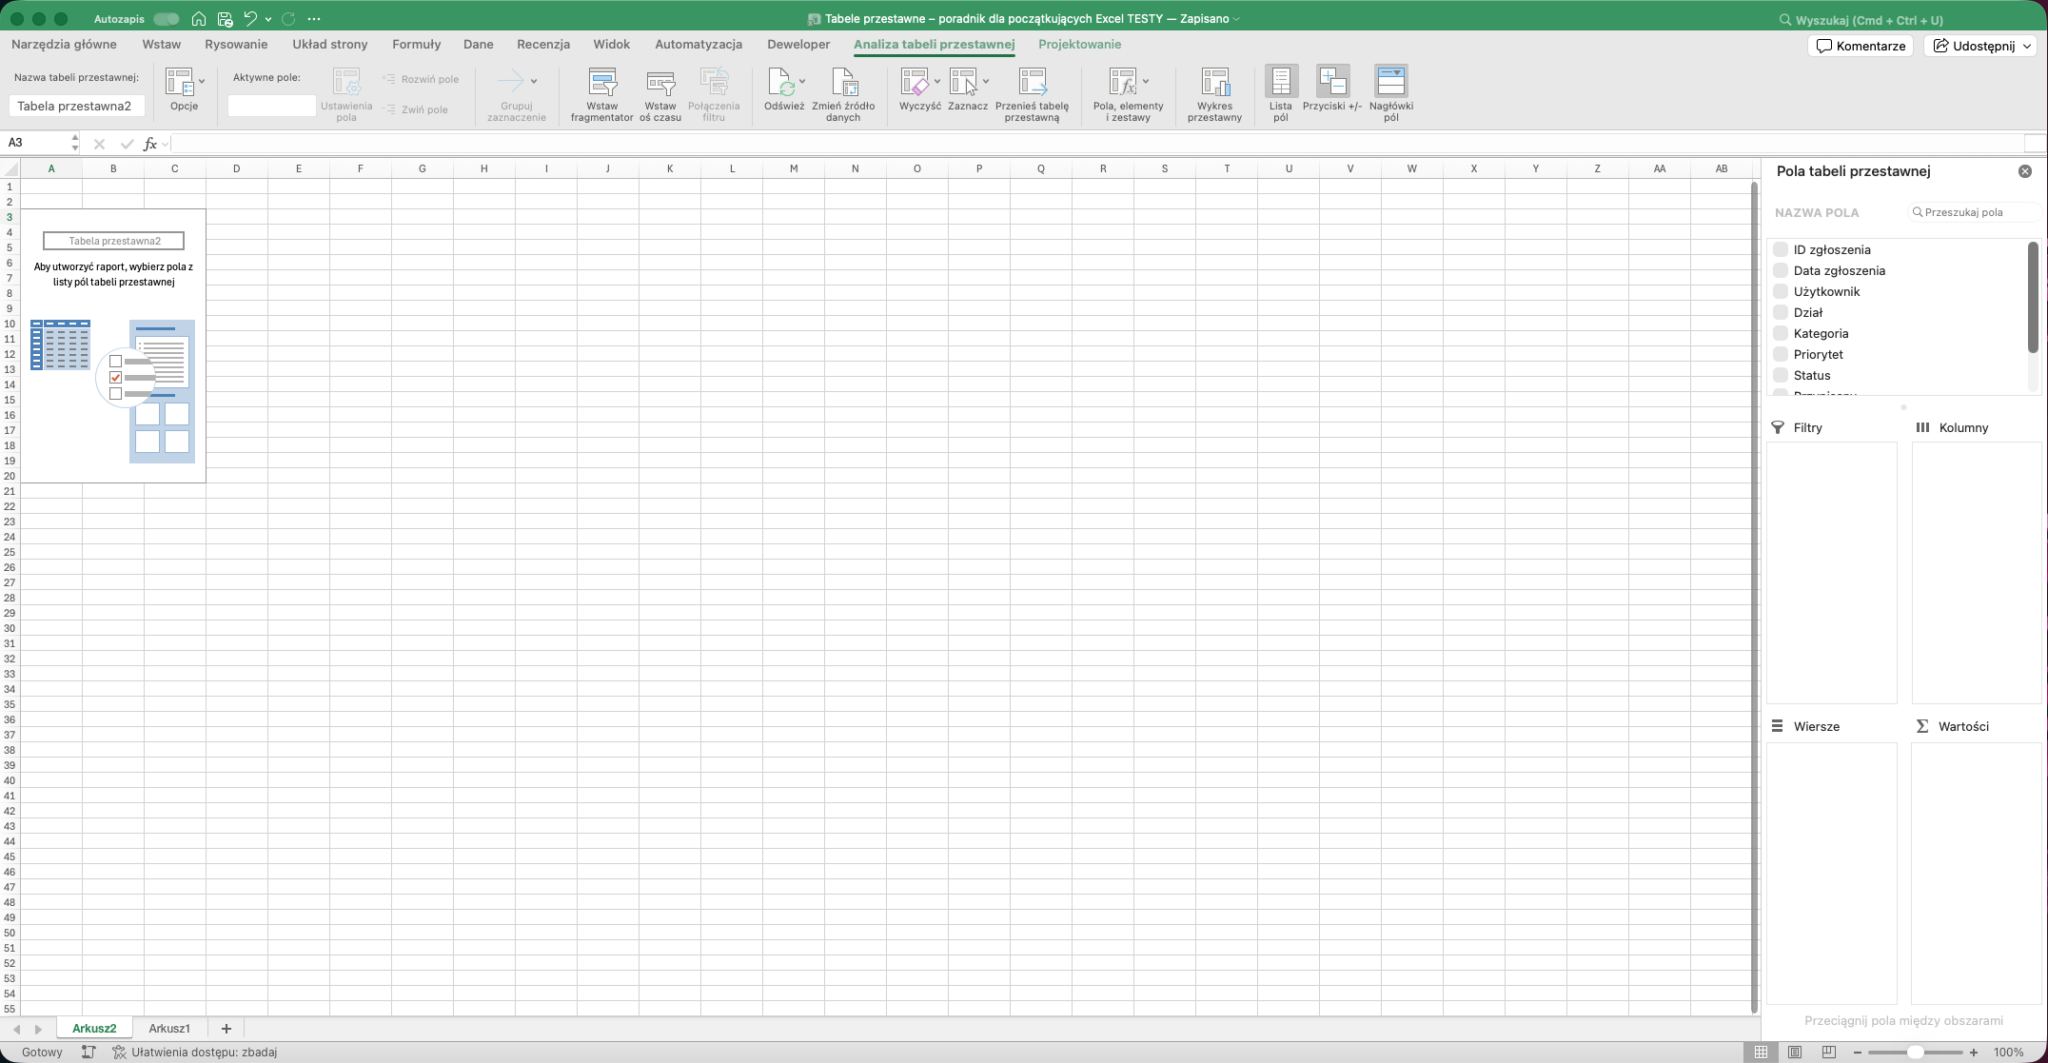Check the Kategoria field

click(1780, 333)
